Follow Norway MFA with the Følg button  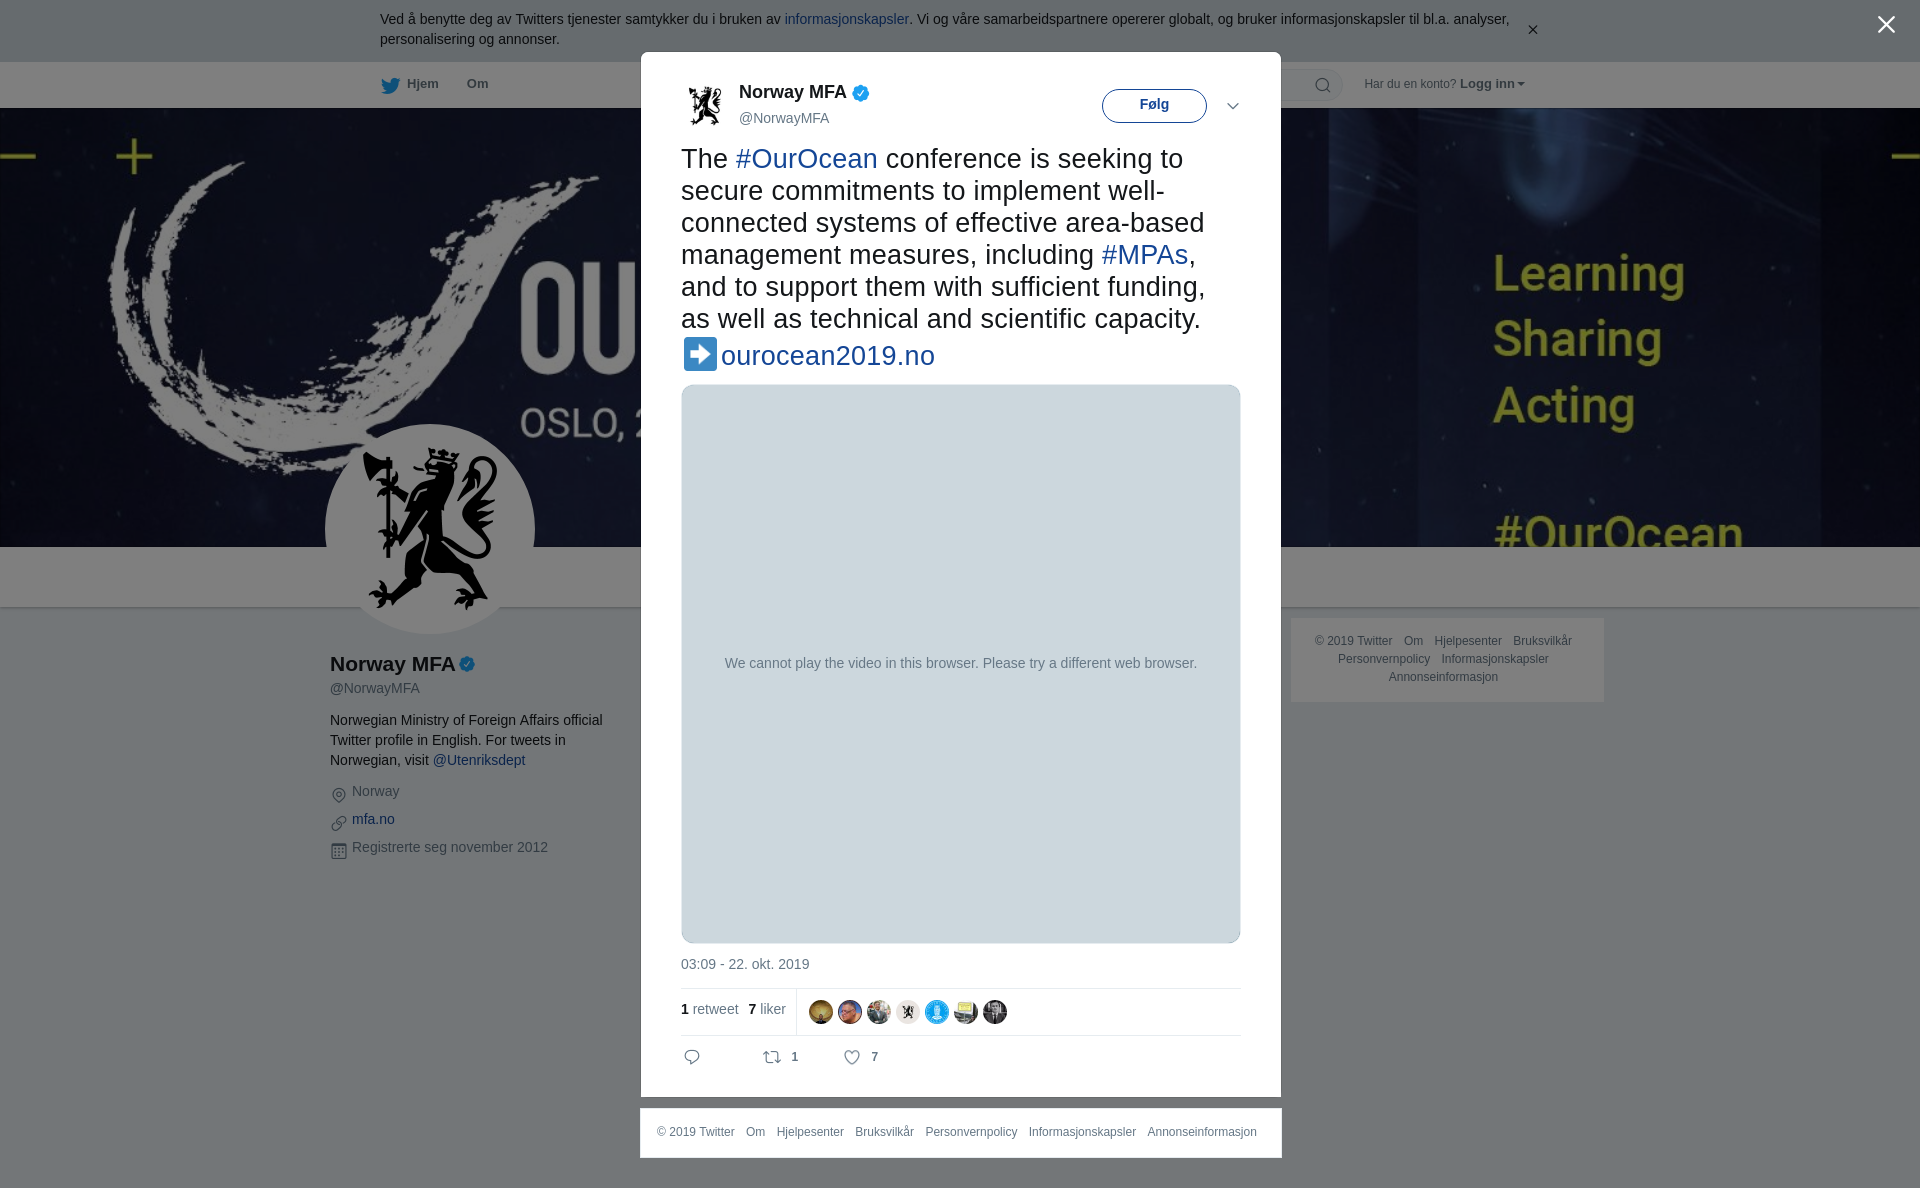[1154, 106]
